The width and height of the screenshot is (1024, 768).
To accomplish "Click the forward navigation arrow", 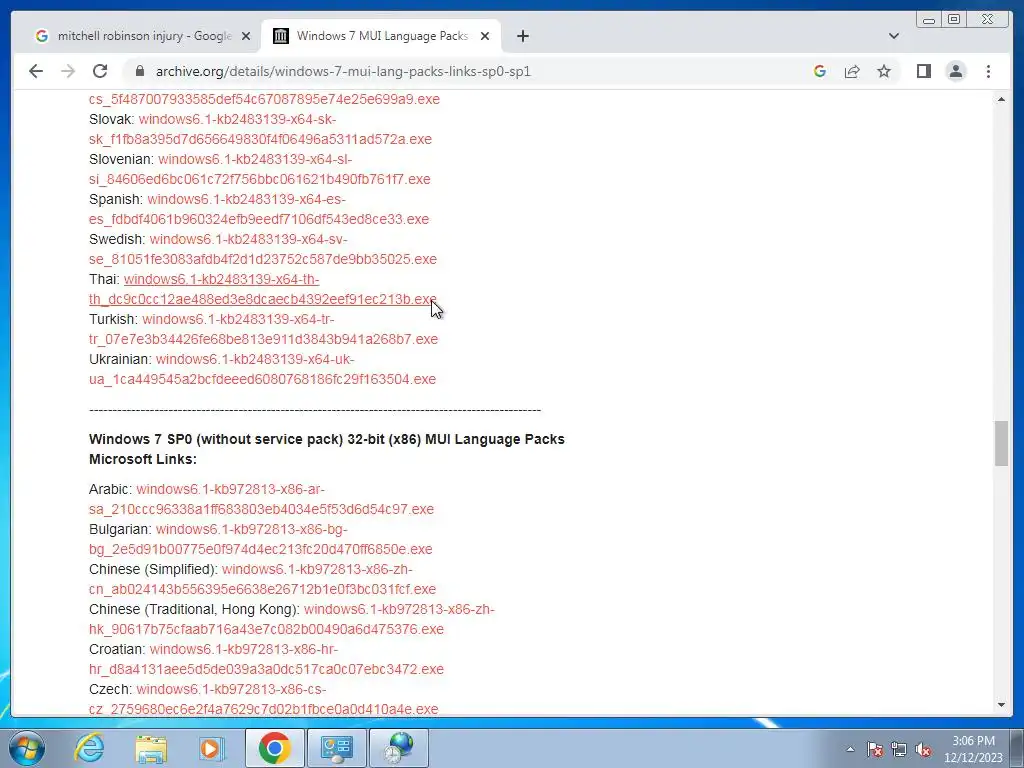I will pos(68,71).
